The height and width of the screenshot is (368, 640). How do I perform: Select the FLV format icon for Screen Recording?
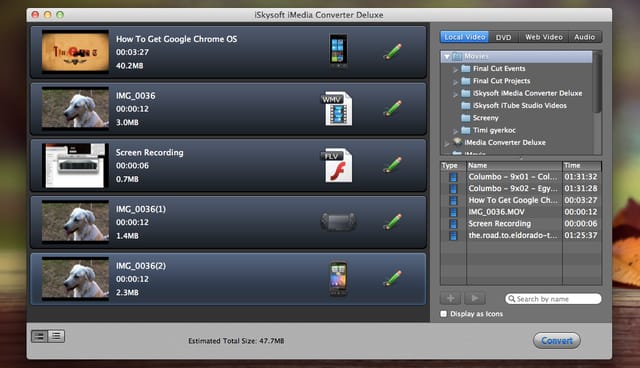point(337,165)
